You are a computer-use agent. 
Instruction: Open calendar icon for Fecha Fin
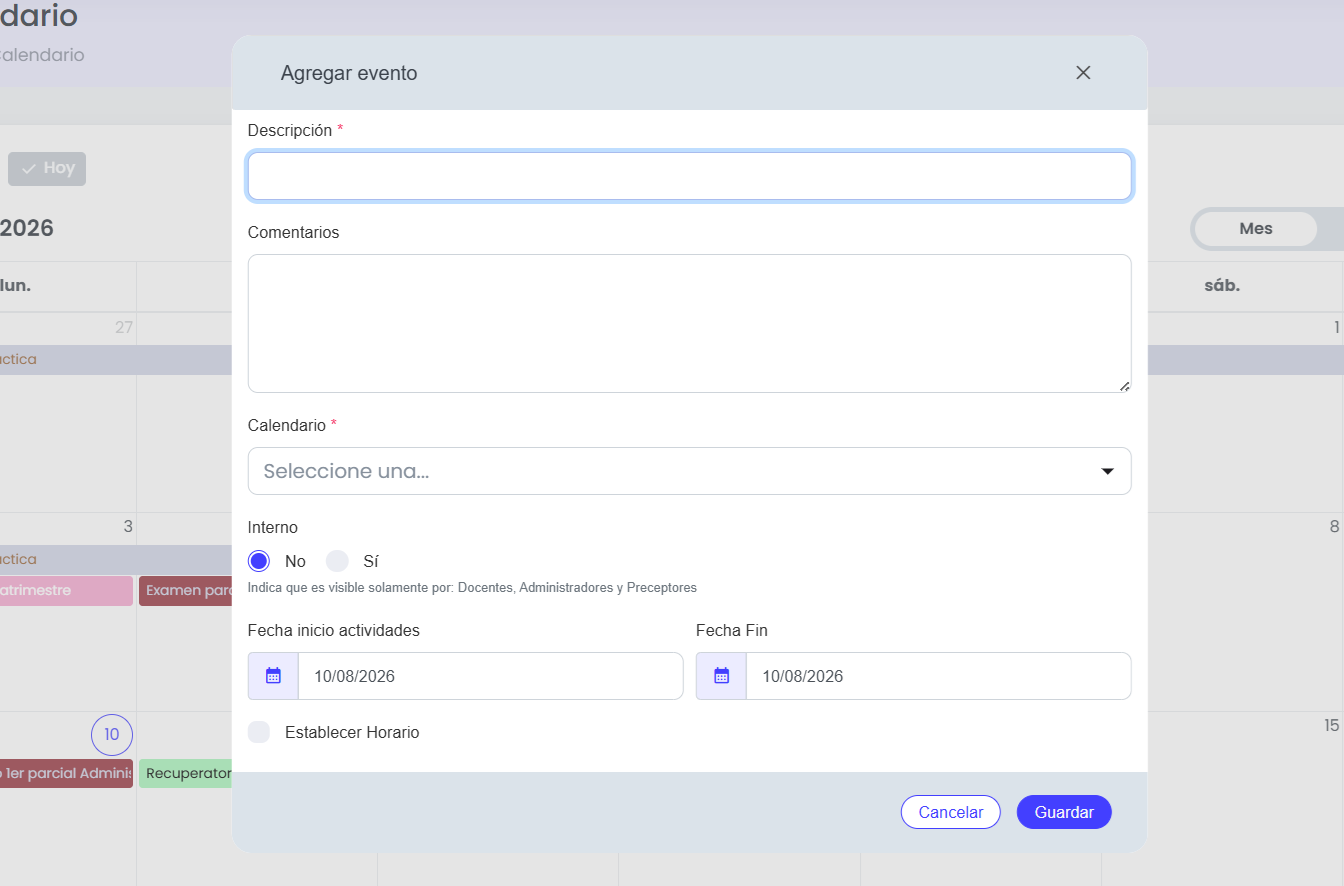721,676
